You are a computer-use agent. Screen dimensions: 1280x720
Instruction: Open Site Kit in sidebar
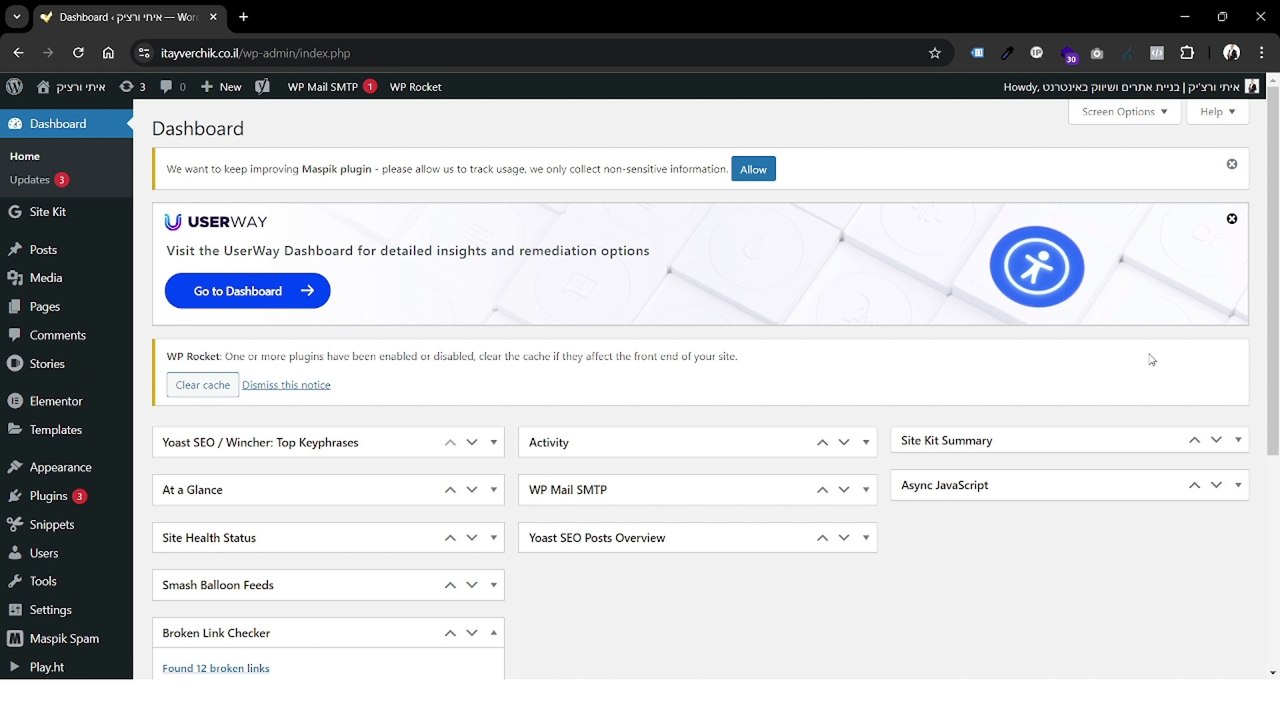(x=66, y=212)
